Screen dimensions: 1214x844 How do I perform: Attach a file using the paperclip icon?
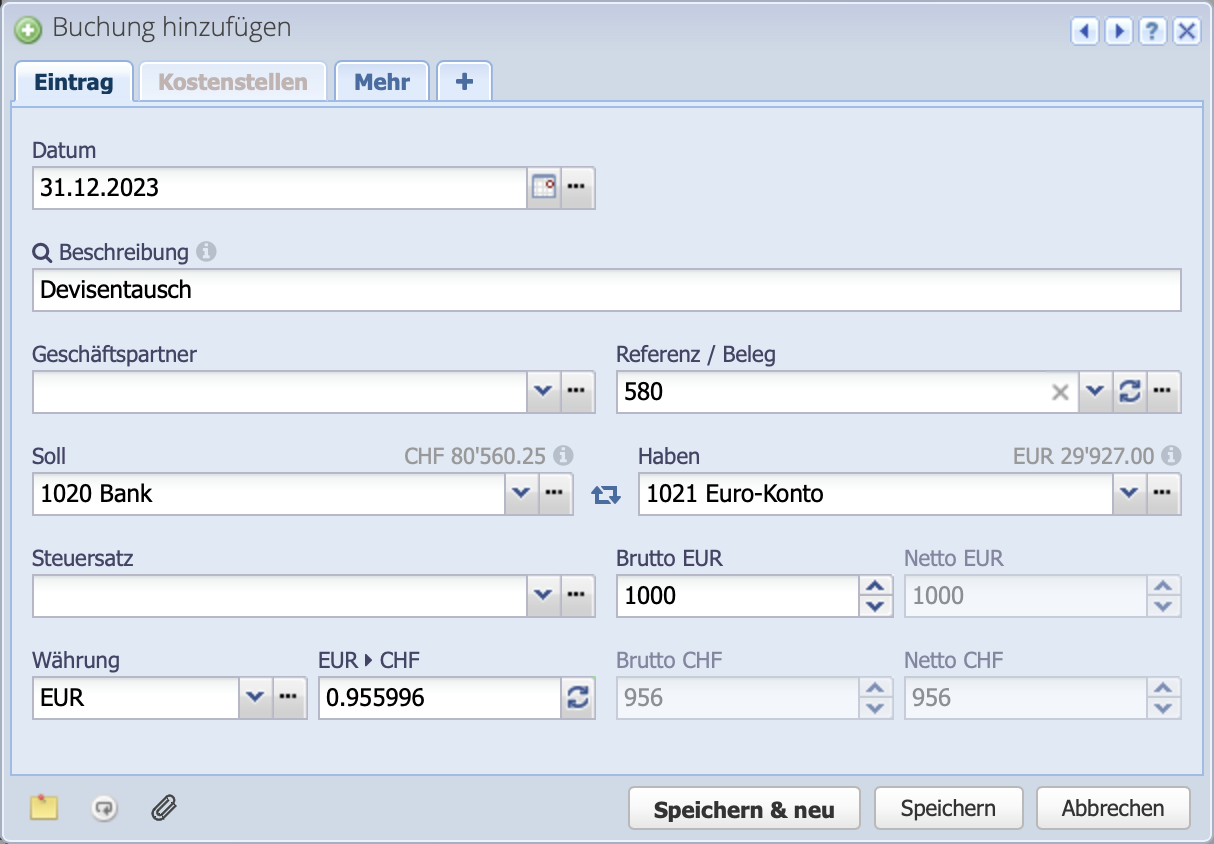(x=163, y=807)
